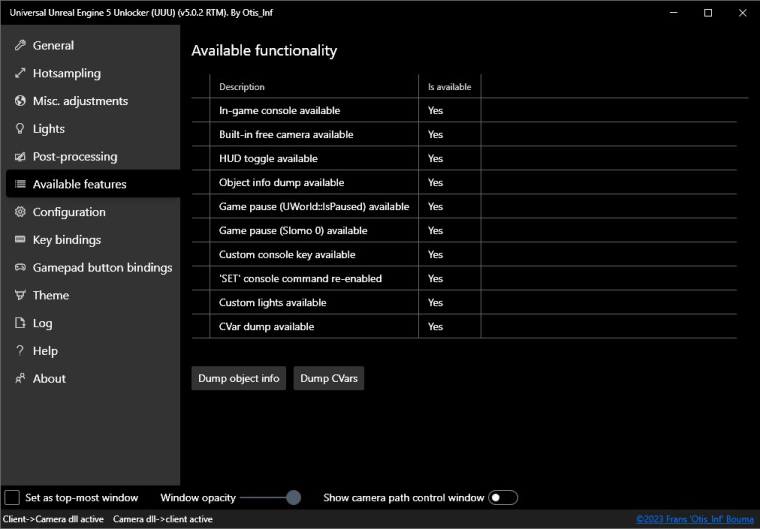Click the question mark icon beside Help
The image size is (760, 529).
(20, 351)
